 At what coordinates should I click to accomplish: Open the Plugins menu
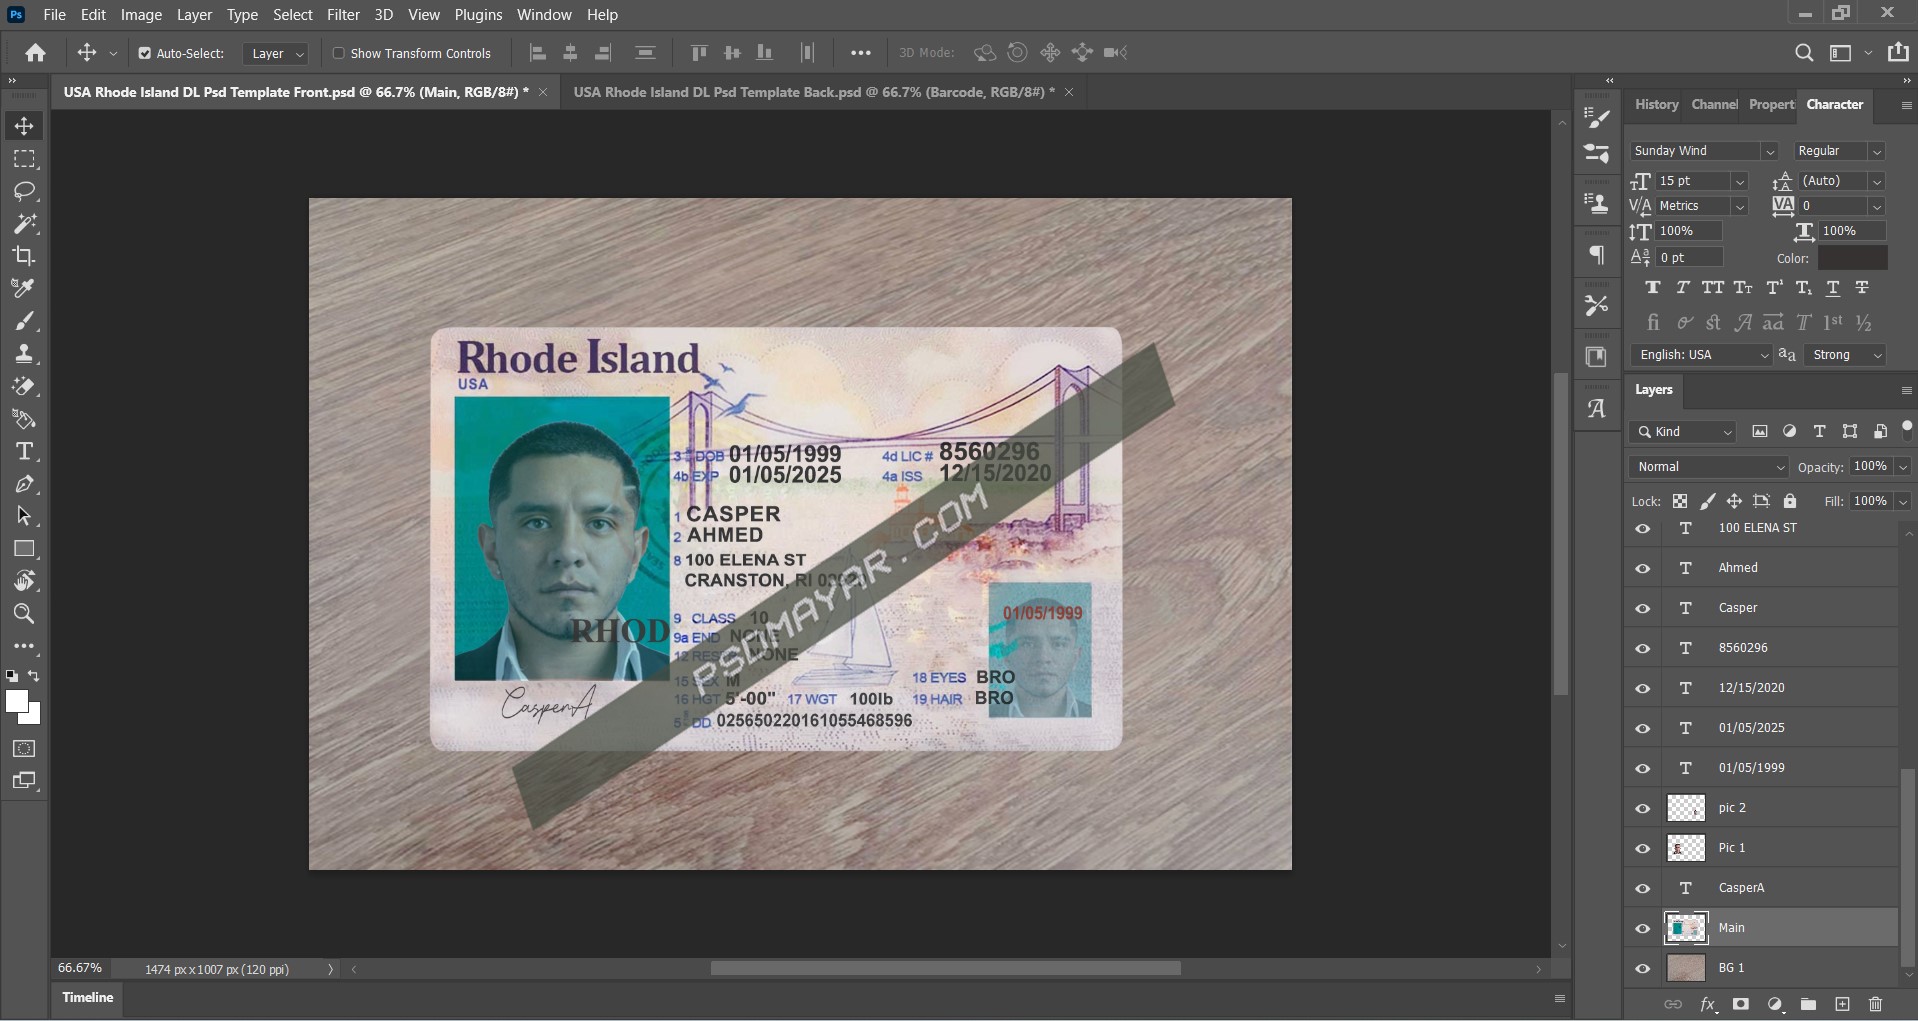478,15
